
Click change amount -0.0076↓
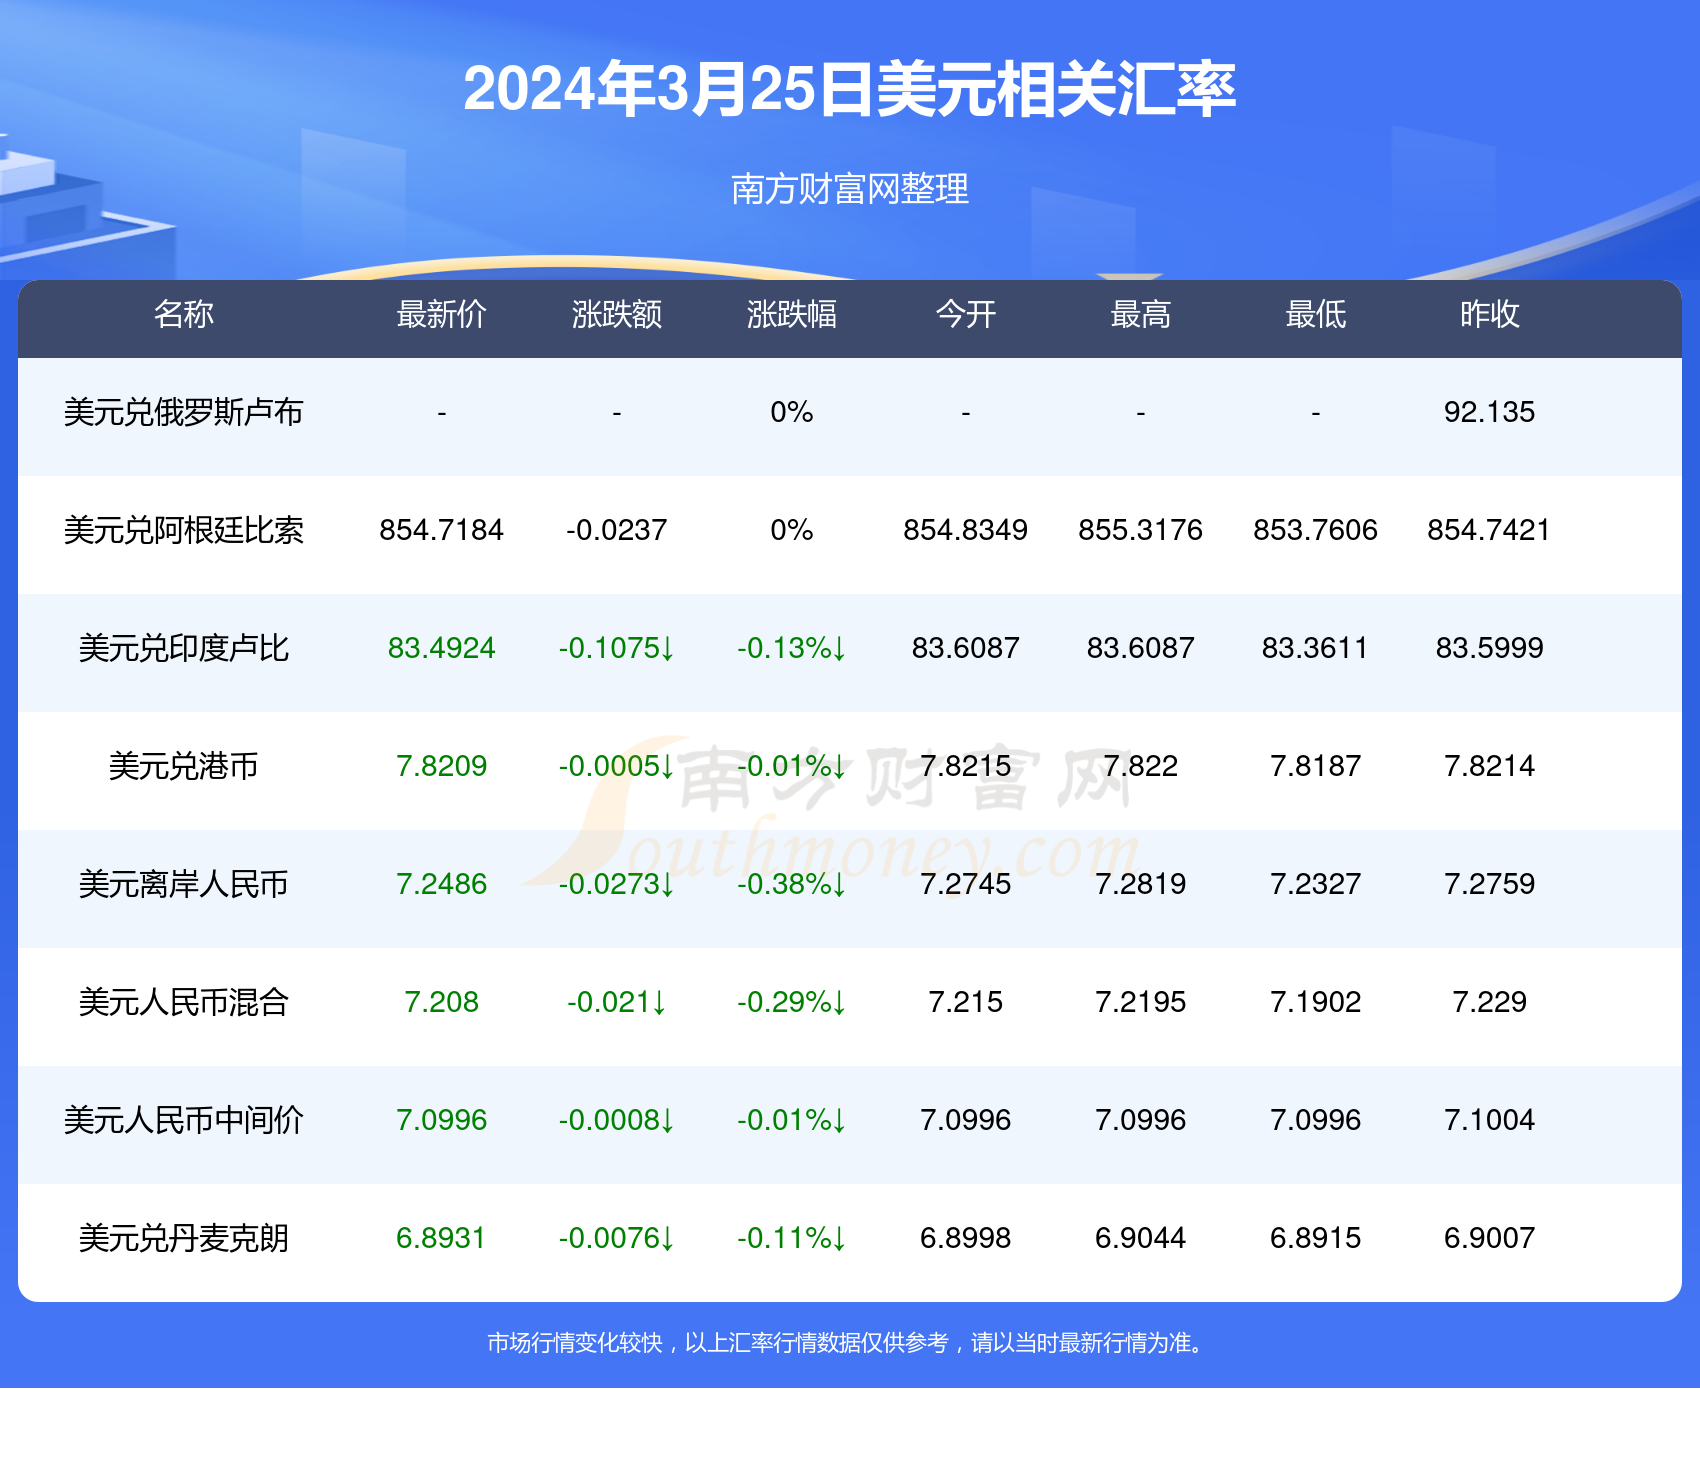pyautogui.click(x=616, y=1238)
